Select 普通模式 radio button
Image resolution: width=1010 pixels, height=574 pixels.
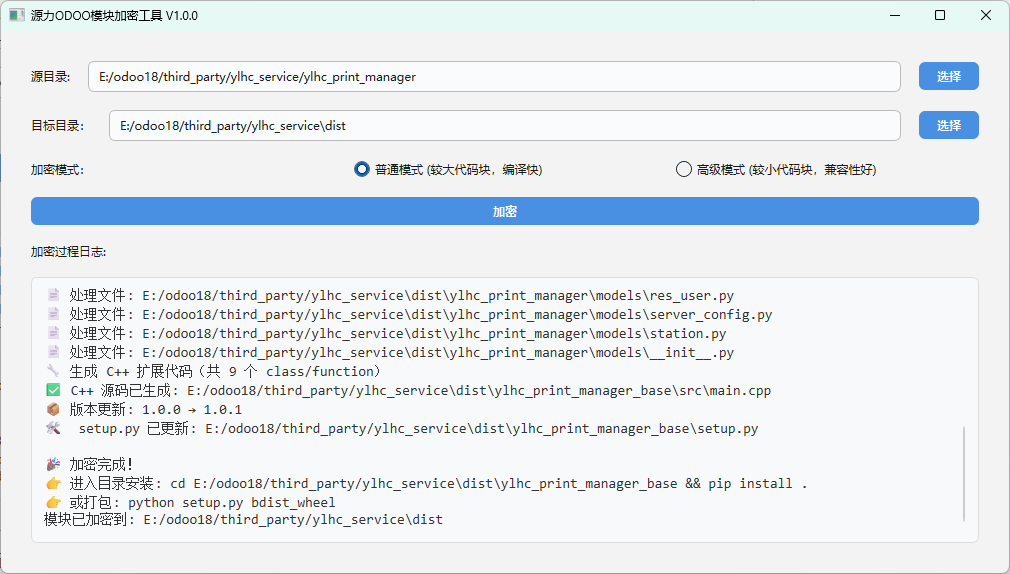coord(362,169)
